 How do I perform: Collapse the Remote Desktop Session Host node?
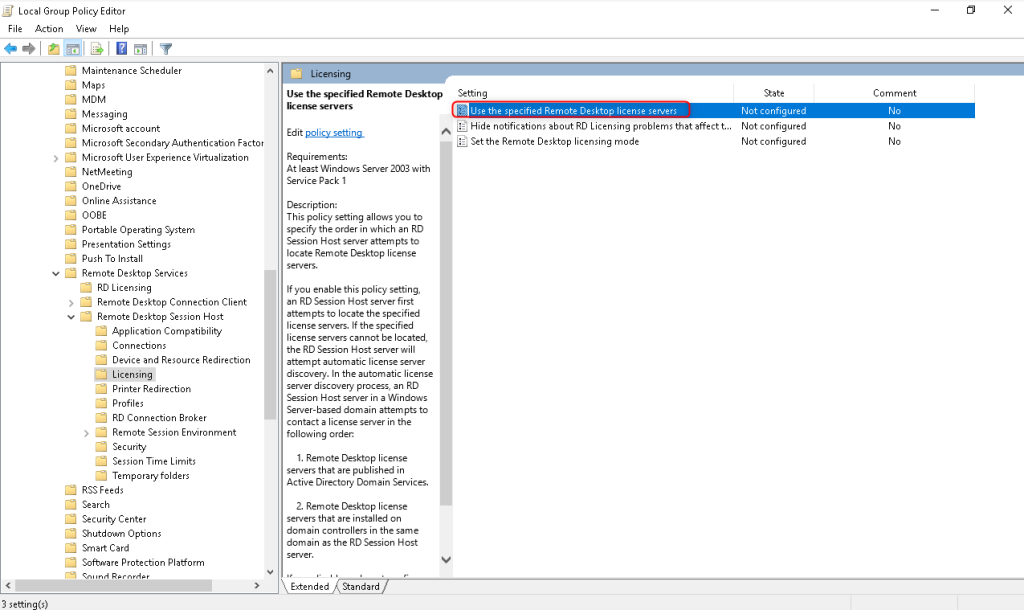[71, 317]
